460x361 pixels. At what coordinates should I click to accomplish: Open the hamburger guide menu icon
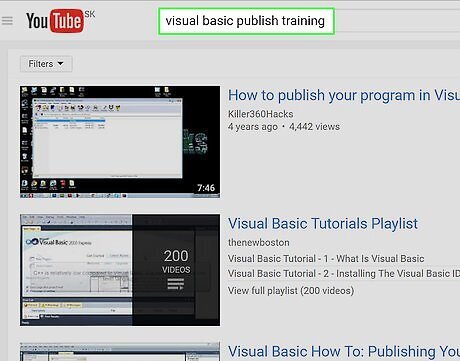click(x=7, y=21)
